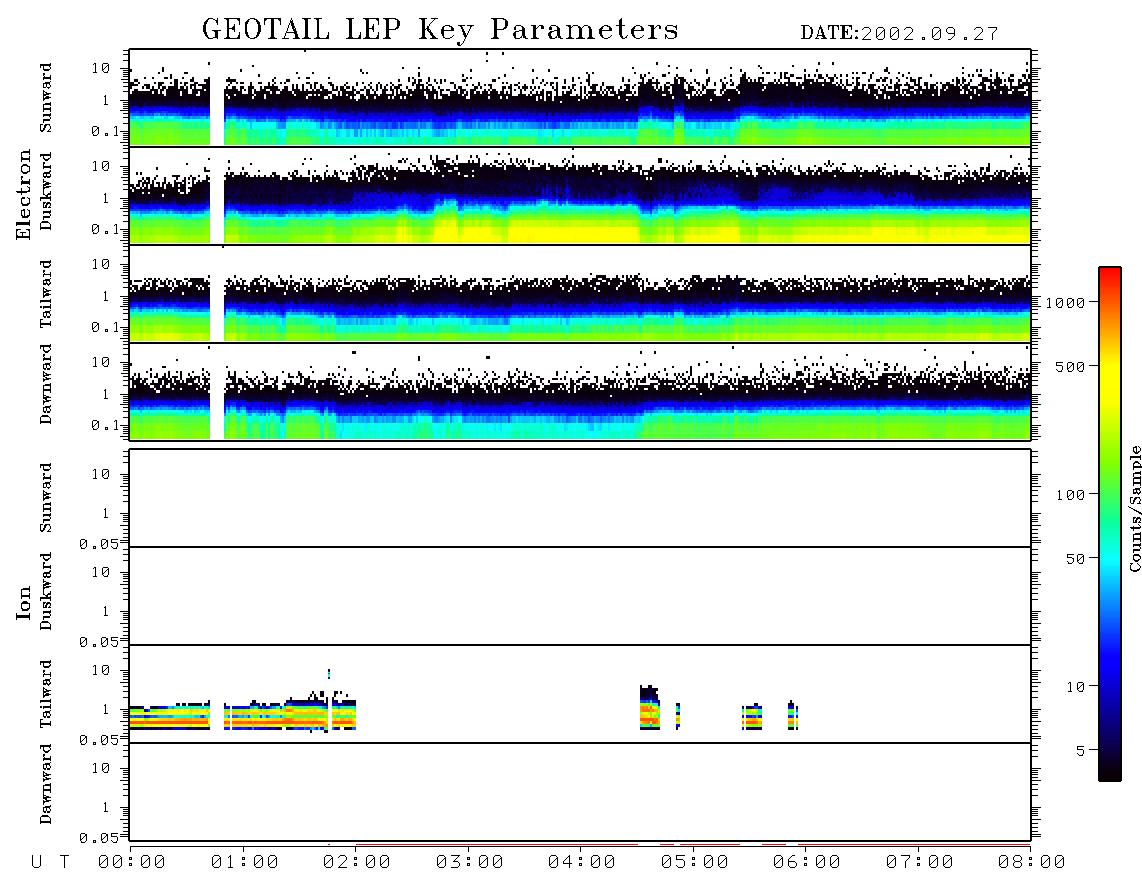The height and width of the screenshot is (880, 1142).
Task: Click the "Counts/Sample" colorbar title
Action: coord(1135,508)
